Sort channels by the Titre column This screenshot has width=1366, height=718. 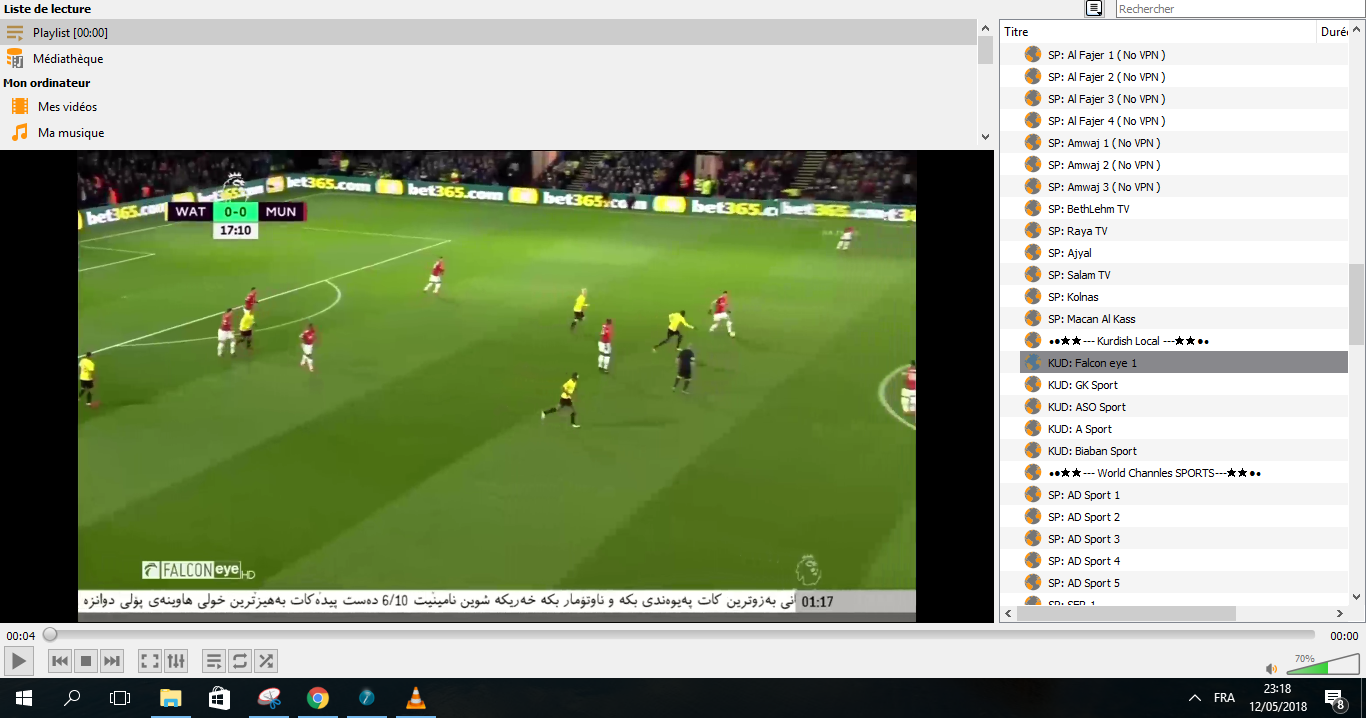tap(1015, 31)
